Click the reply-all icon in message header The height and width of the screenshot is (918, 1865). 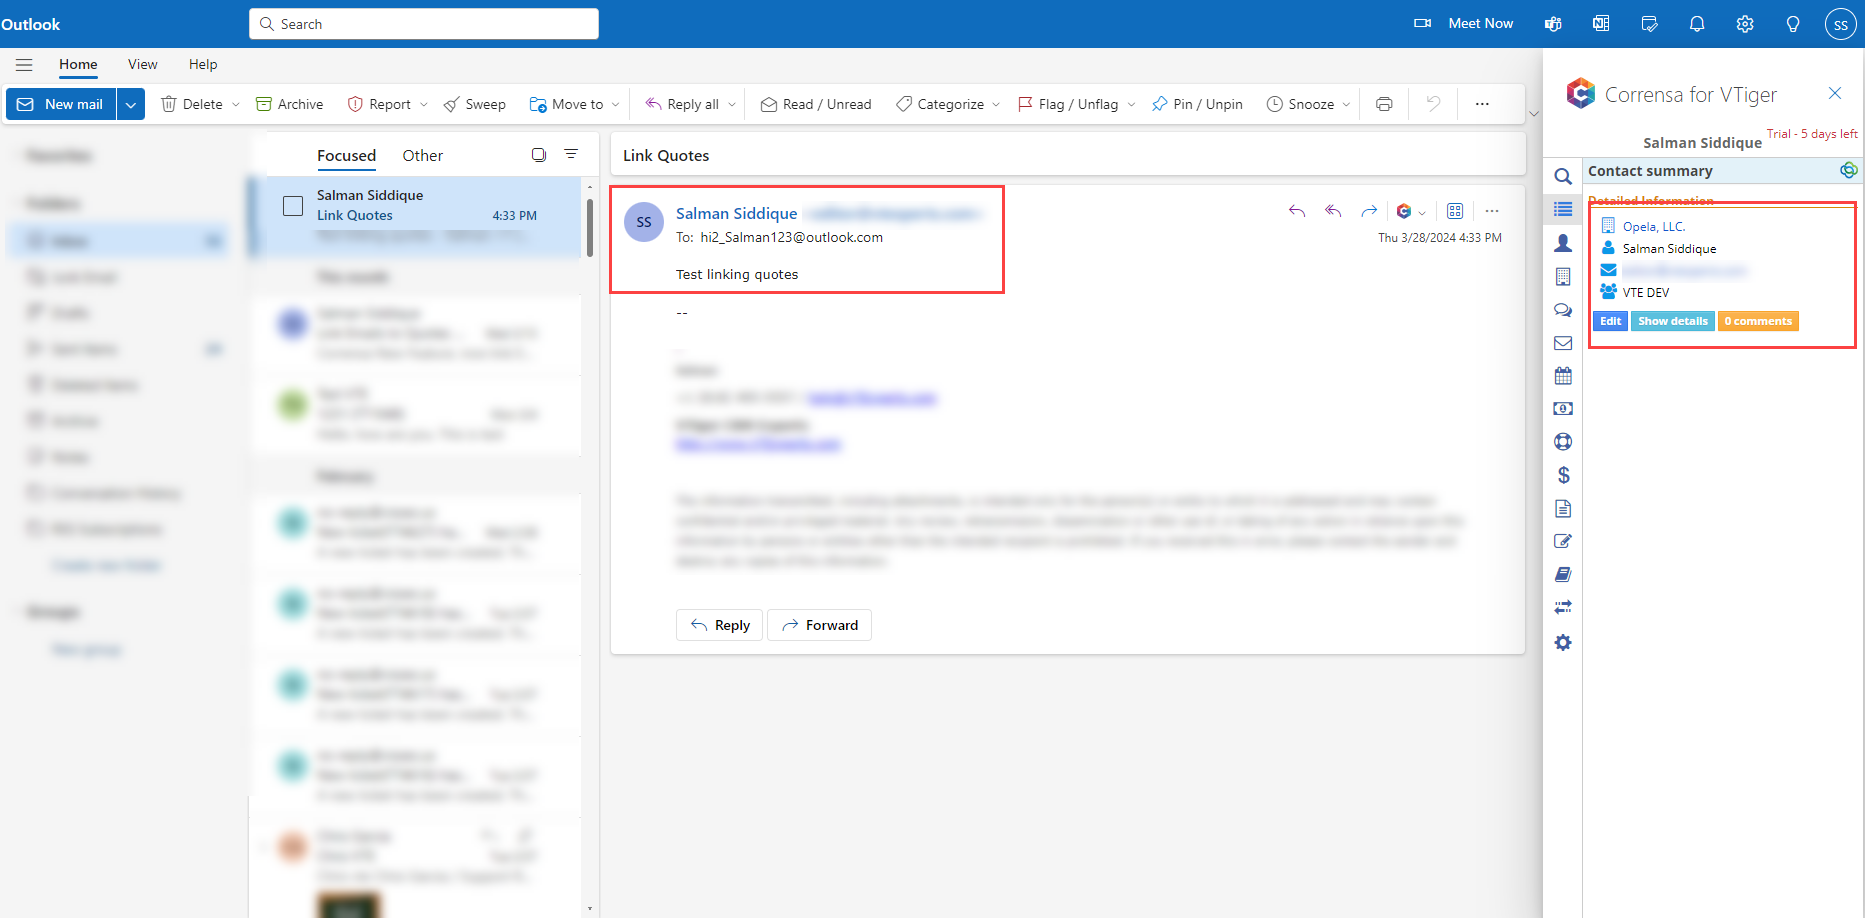[1333, 211]
